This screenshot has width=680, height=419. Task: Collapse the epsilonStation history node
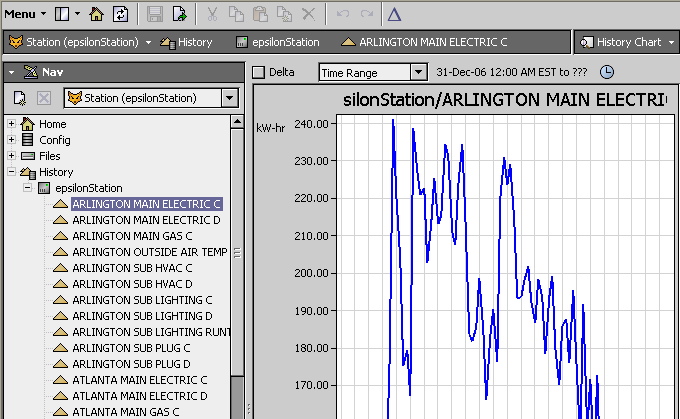(x=27, y=188)
